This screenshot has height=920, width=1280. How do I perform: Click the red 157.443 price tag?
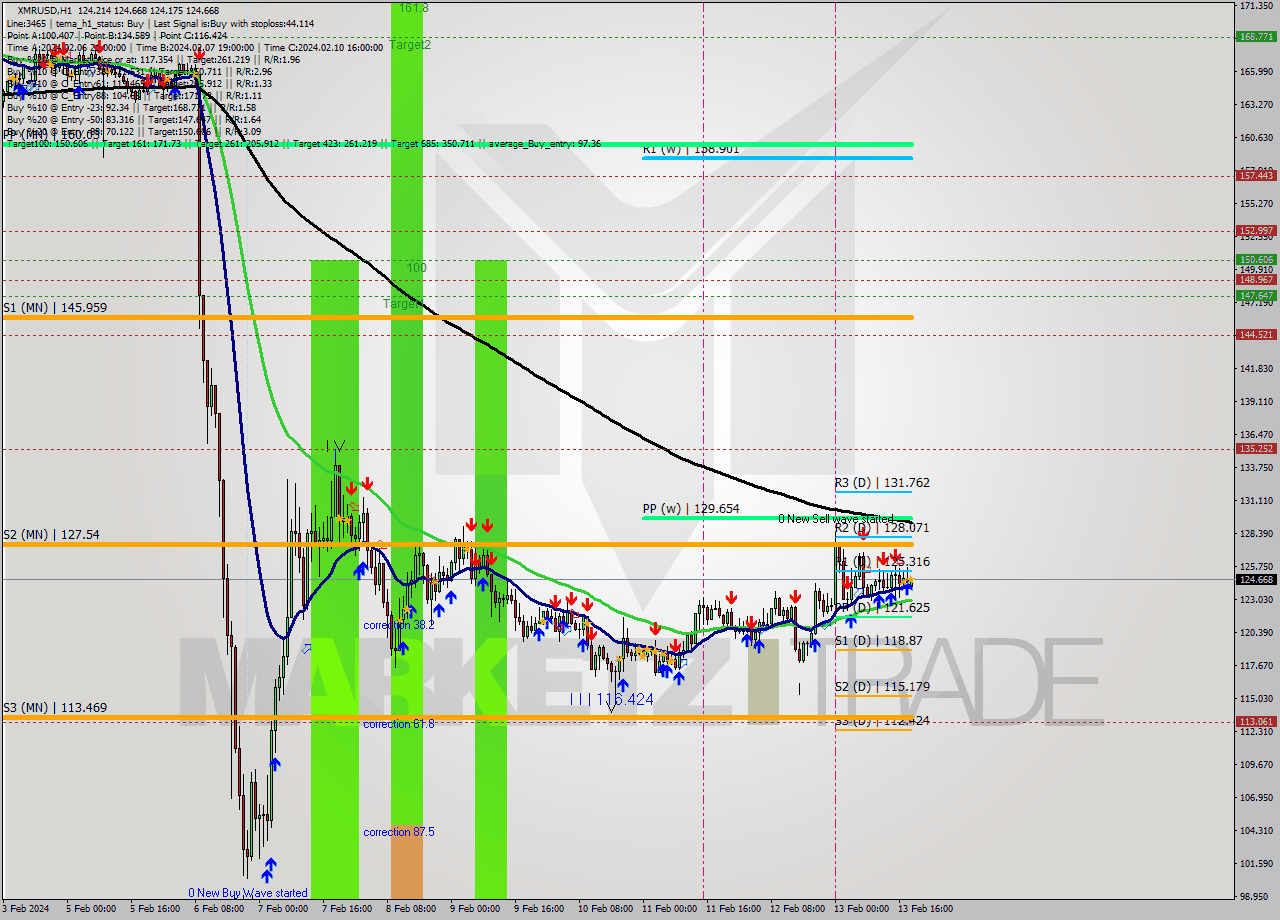coord(1256,175)
